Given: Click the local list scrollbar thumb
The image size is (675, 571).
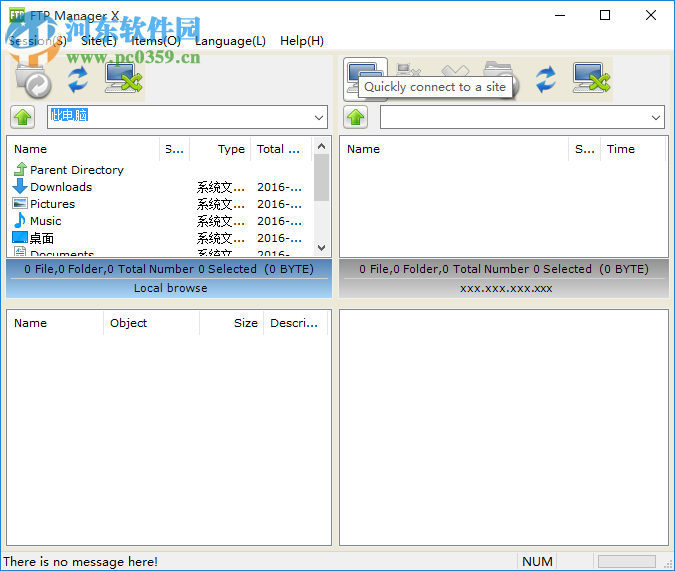Looking at the screenshot, I should coord(321,177).
